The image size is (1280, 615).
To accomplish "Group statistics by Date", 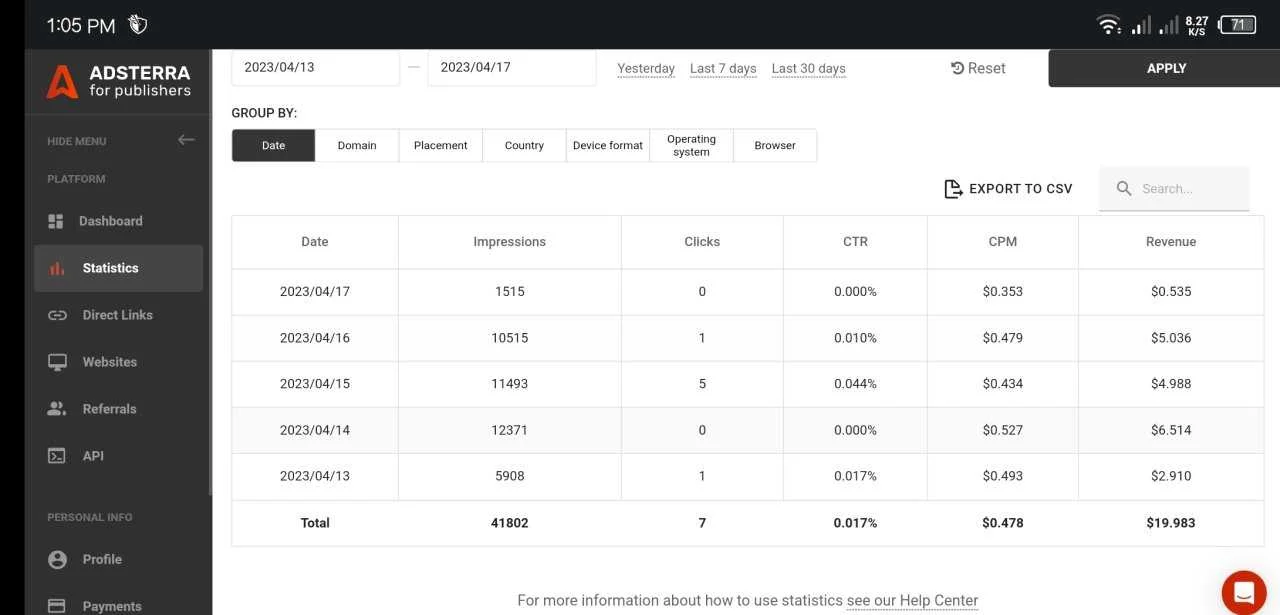I will click(x=273, y=145).
